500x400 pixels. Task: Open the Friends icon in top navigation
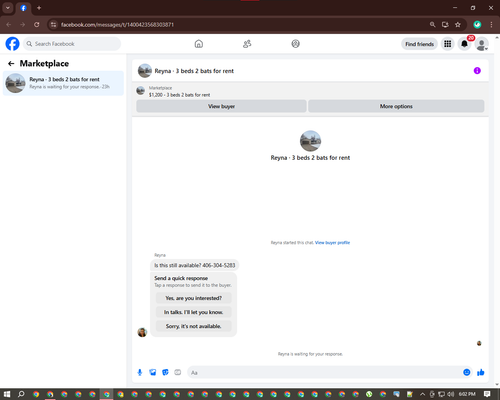click(x=247, y=44)
